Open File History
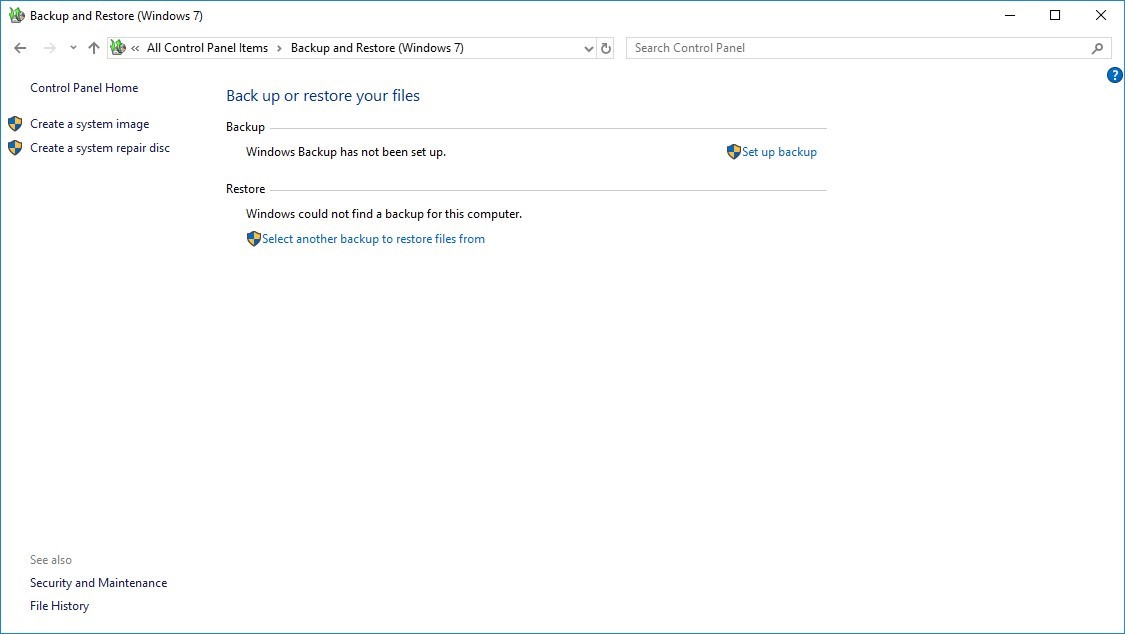Viewport: 1125px width, 634px height. 60,606
